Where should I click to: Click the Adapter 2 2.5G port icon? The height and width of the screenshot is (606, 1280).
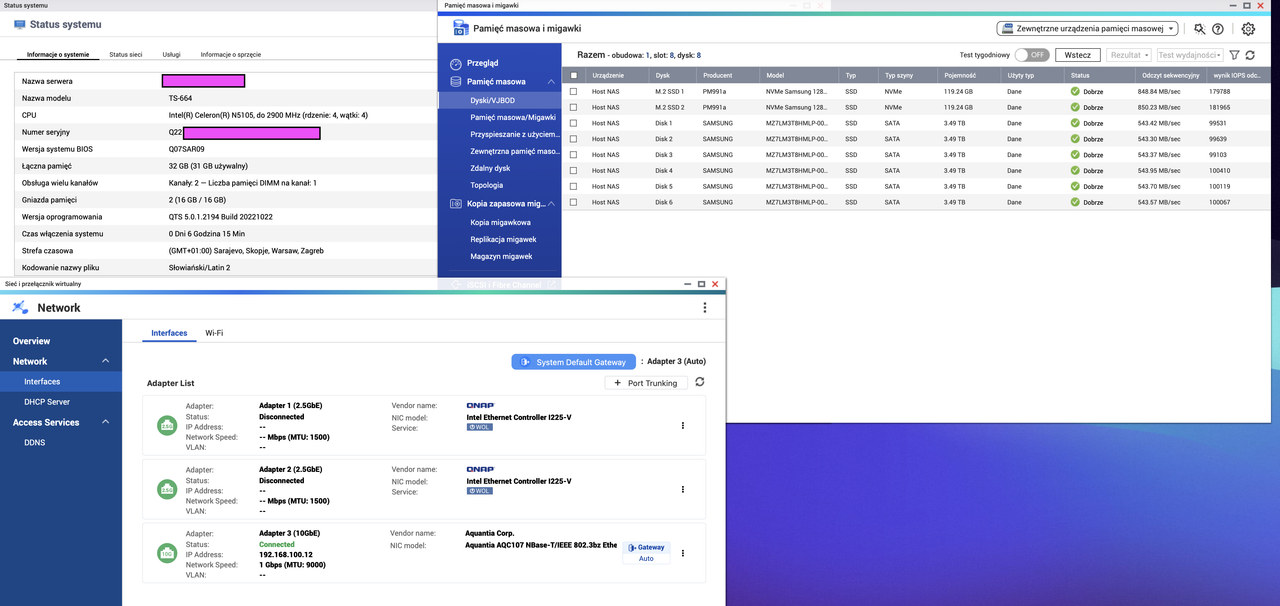[166, 490]
